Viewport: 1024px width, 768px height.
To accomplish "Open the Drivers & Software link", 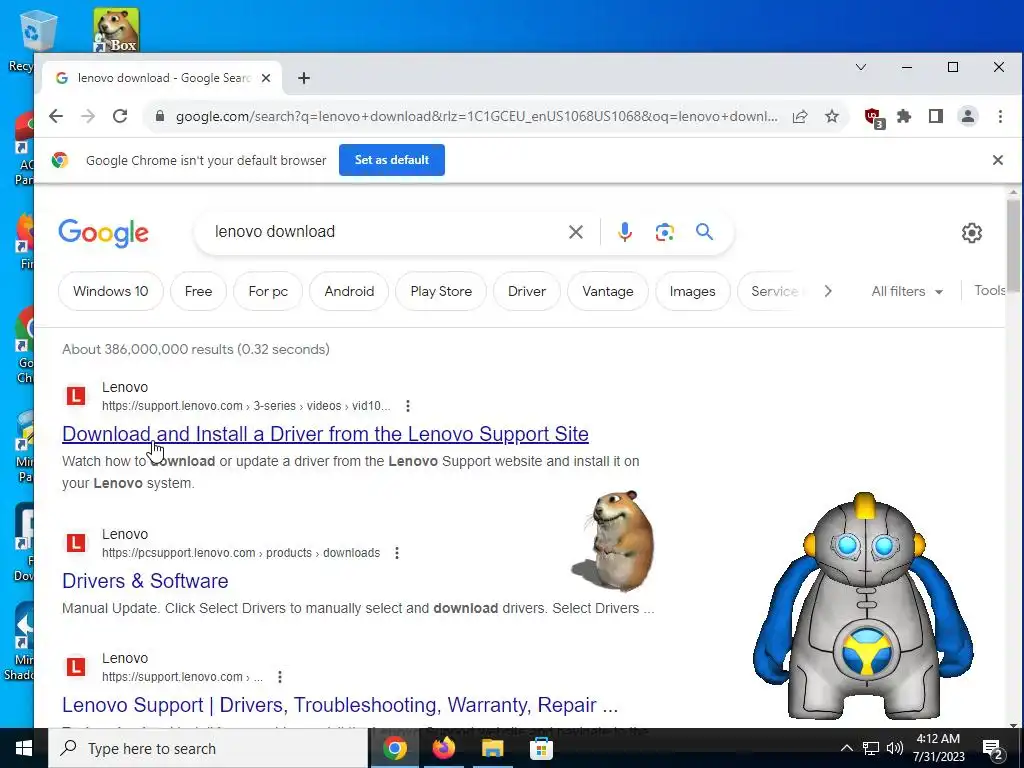I will pos(145,581).
